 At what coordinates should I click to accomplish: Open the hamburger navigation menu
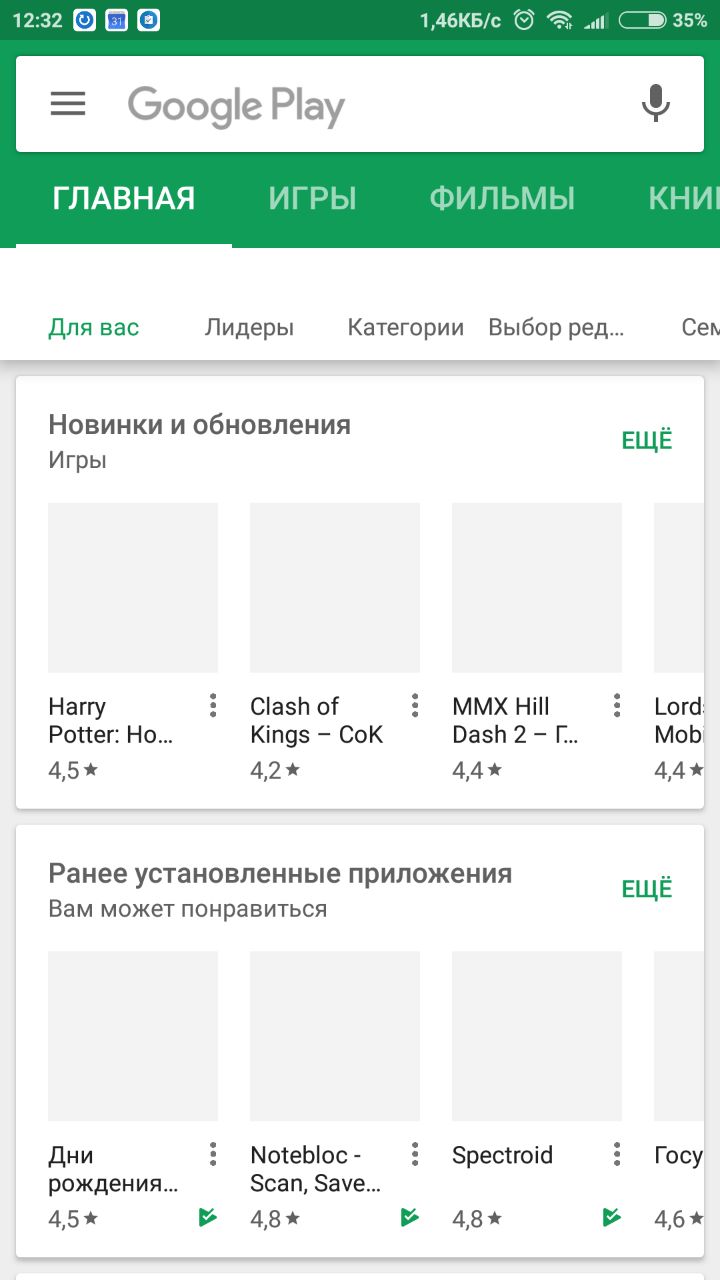click(x=68, y=104)
